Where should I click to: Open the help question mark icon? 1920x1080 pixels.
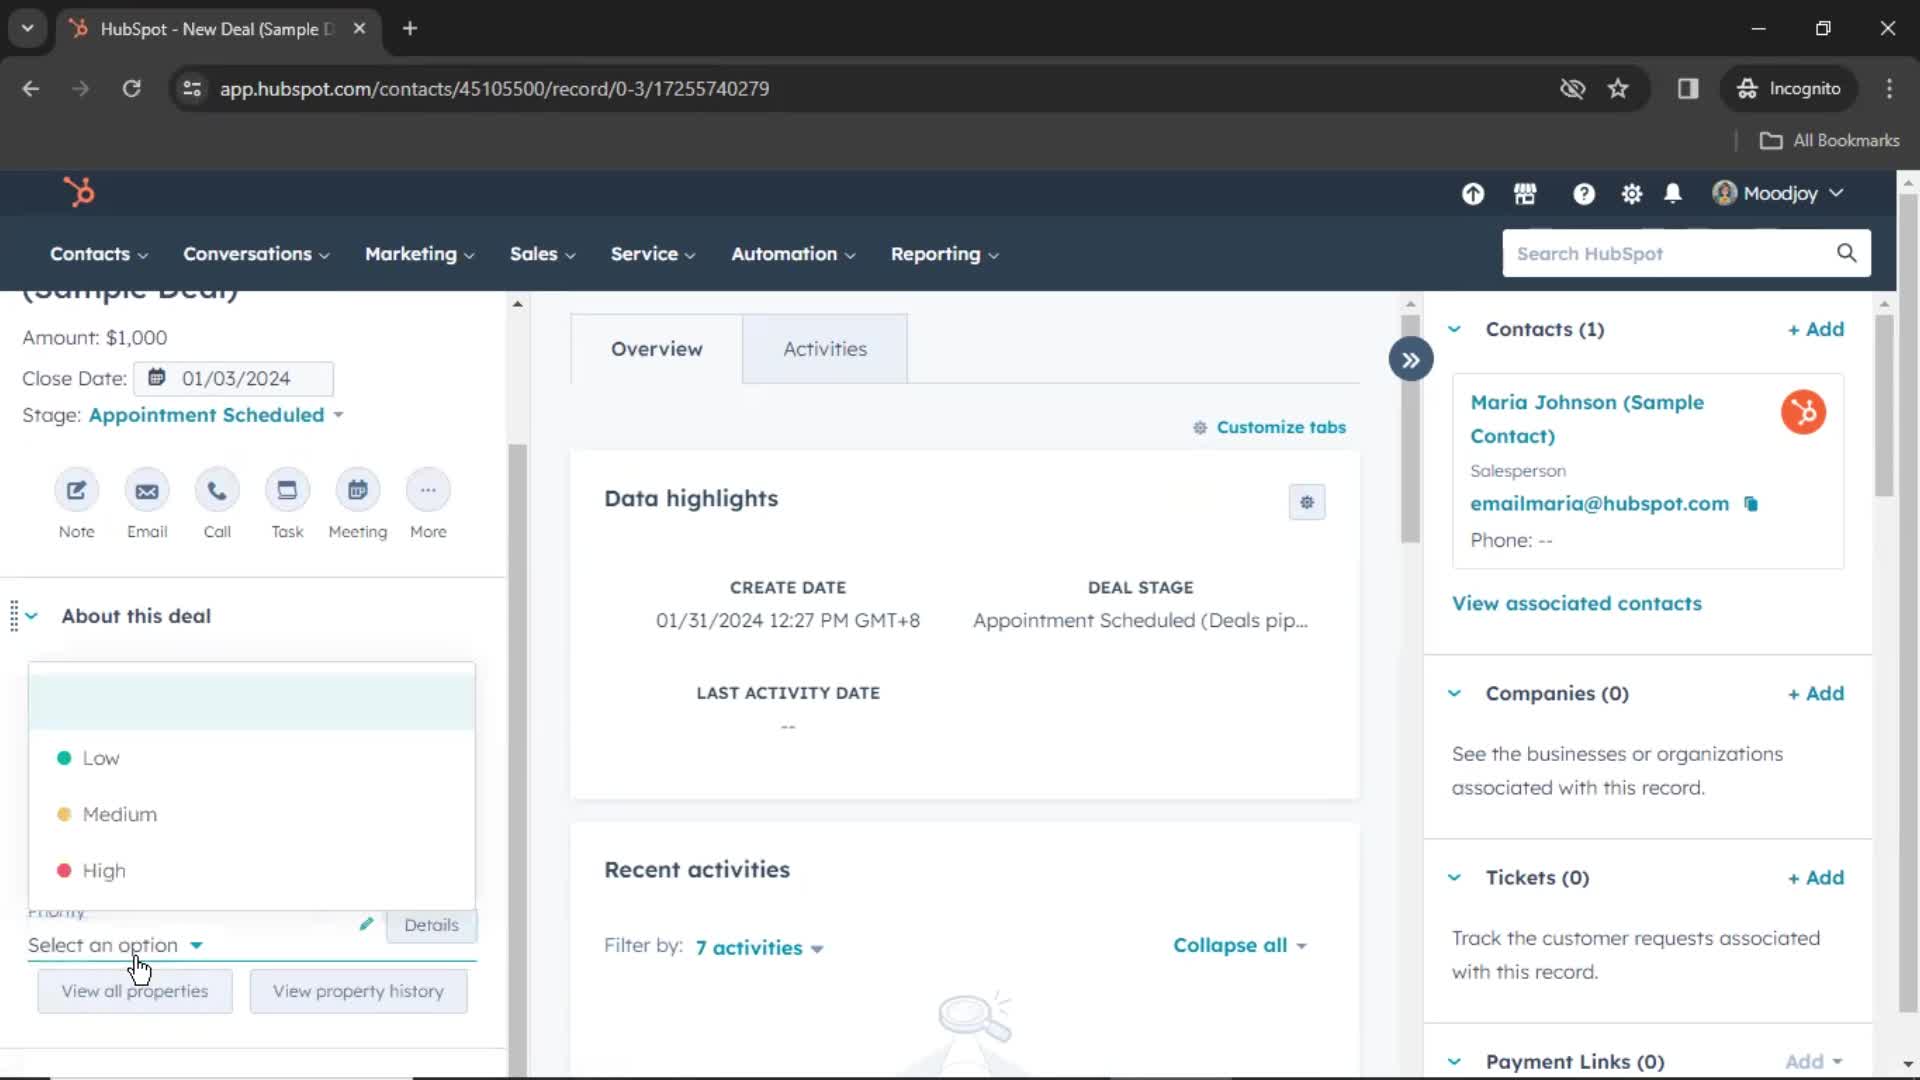coord(1583,194)
